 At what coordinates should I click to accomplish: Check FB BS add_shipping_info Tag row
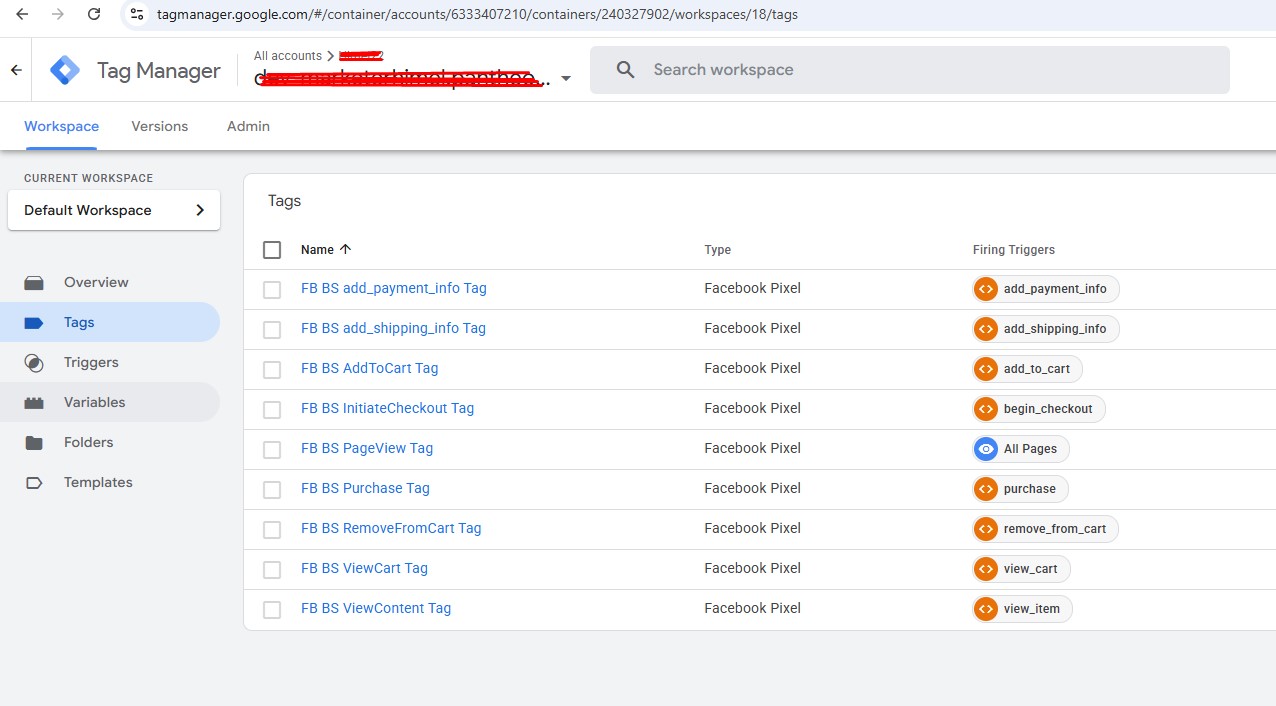tap(272, 330)
